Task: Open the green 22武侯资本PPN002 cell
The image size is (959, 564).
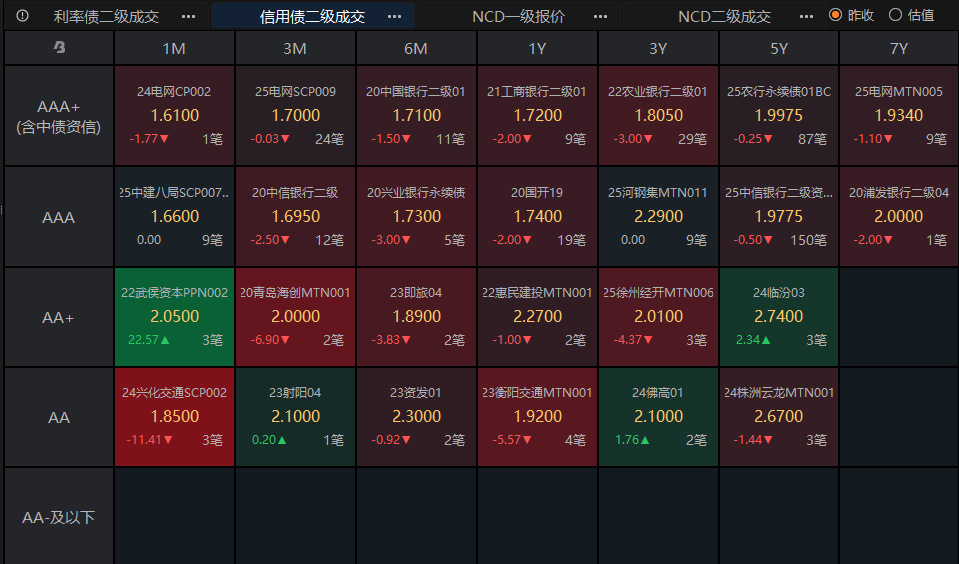Action: [174, 317]
